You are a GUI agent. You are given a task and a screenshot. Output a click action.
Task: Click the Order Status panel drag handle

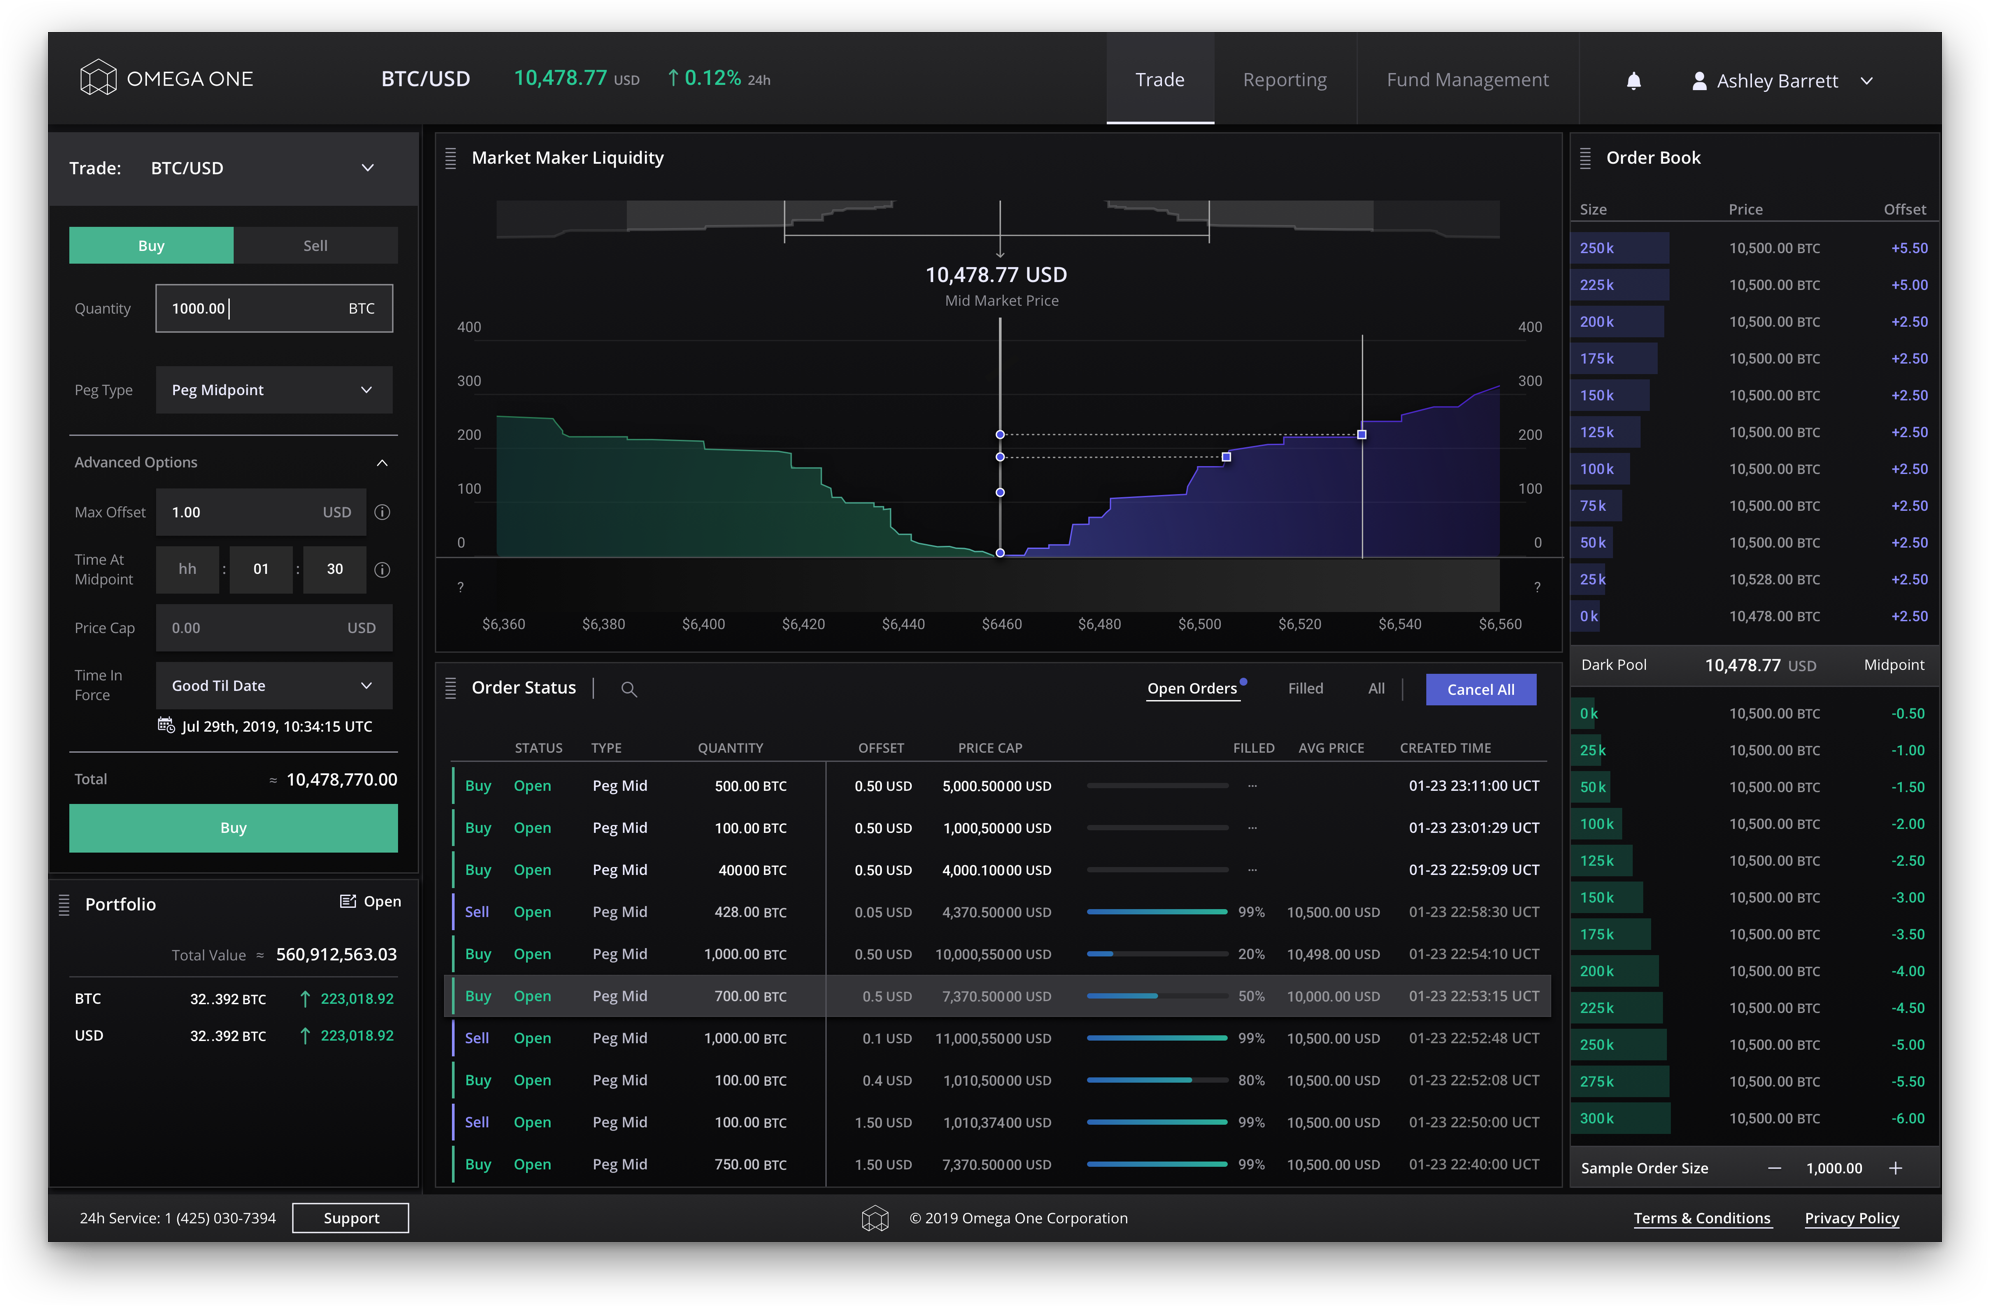pos(451,688)
